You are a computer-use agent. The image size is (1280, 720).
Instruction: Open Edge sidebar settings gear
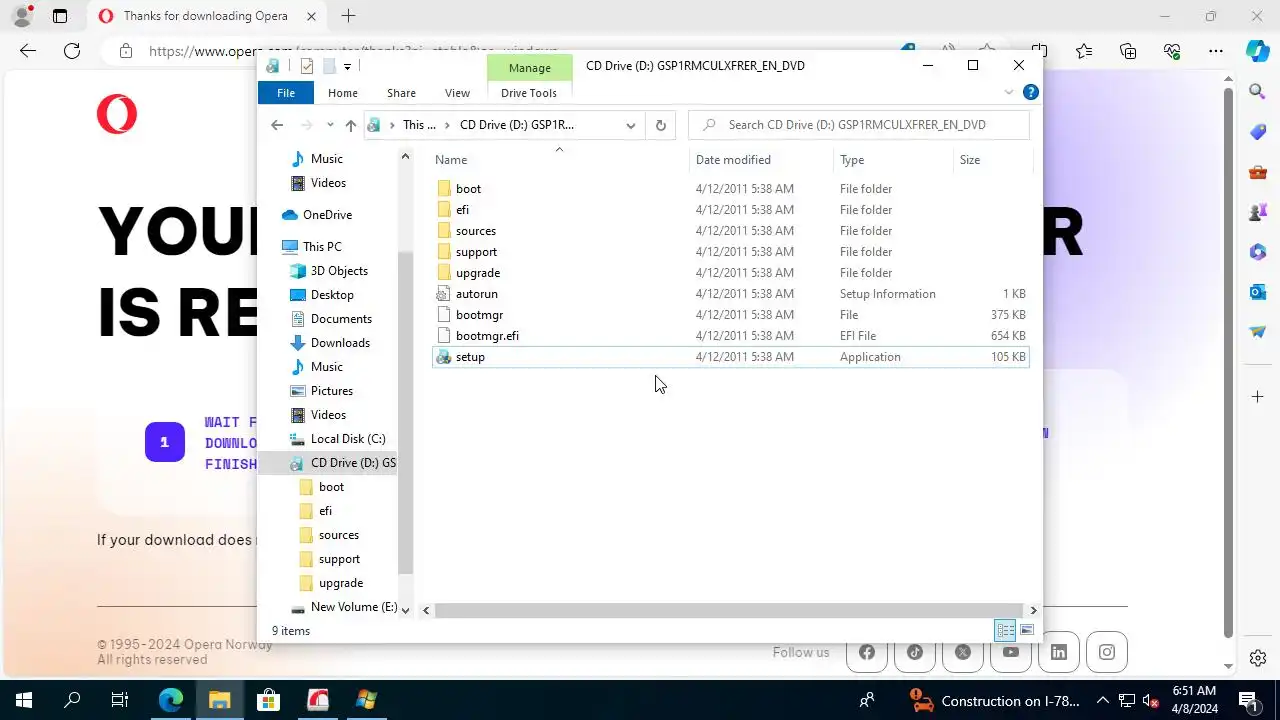(x=1257, y=658)
